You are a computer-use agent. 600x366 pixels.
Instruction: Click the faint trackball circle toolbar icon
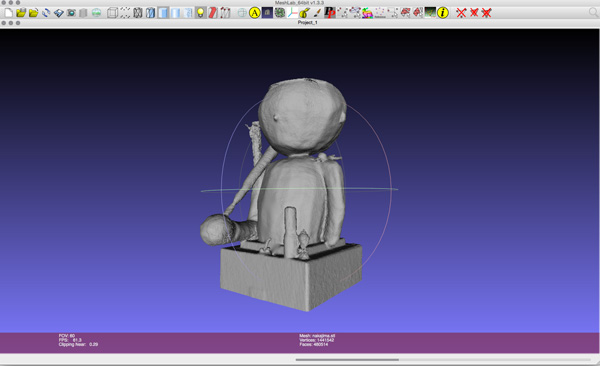pos(242,13)
